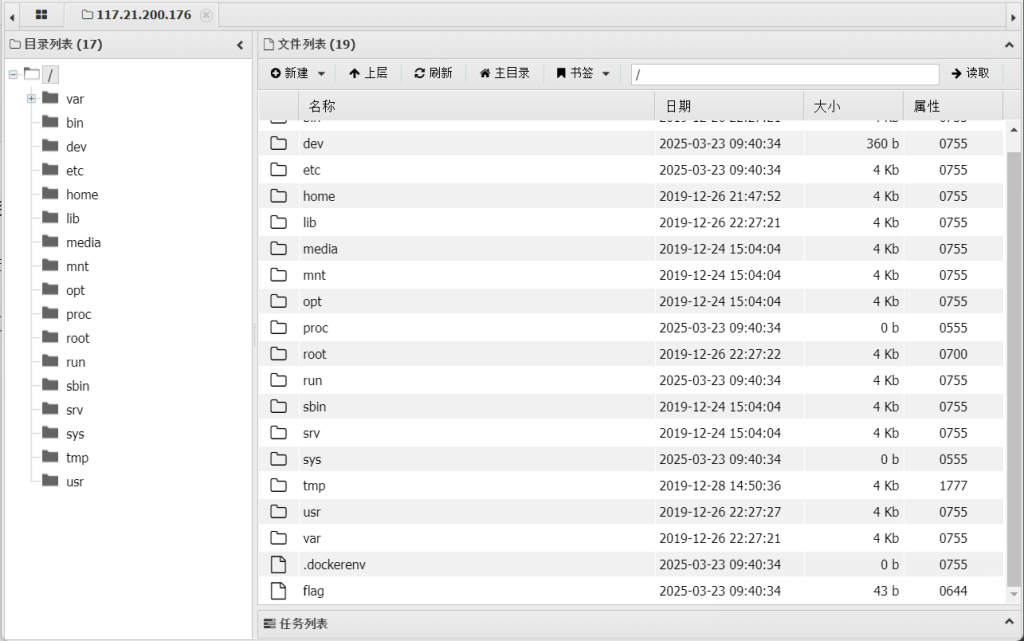Screen dimensions: 1024x641
Task: Go up one level (上层)
Action: point(368,73)
